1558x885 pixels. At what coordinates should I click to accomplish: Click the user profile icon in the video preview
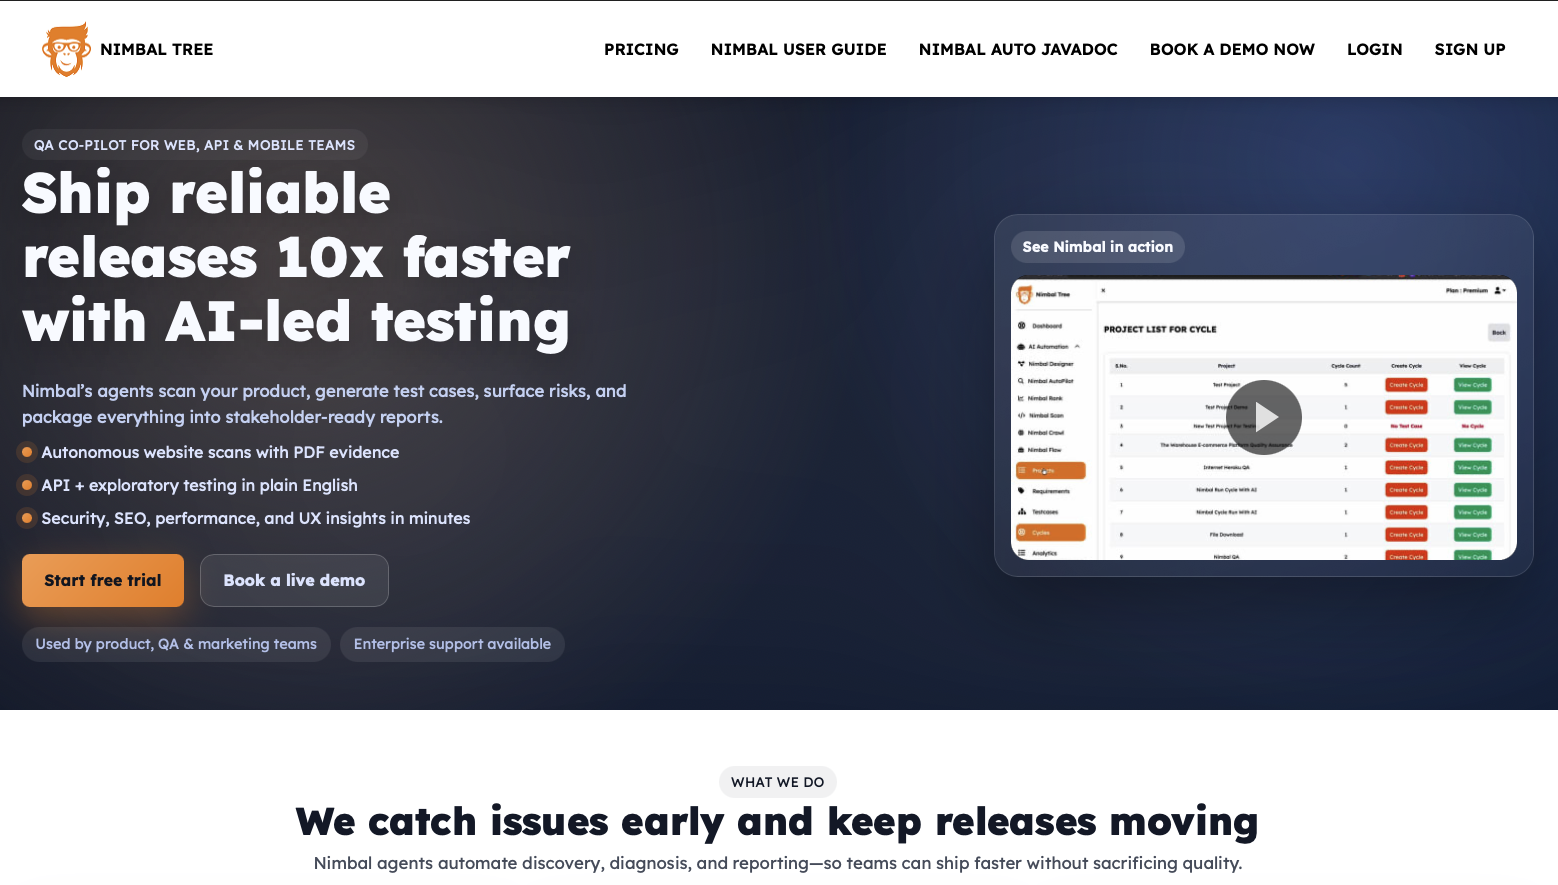coord(1498,291)
